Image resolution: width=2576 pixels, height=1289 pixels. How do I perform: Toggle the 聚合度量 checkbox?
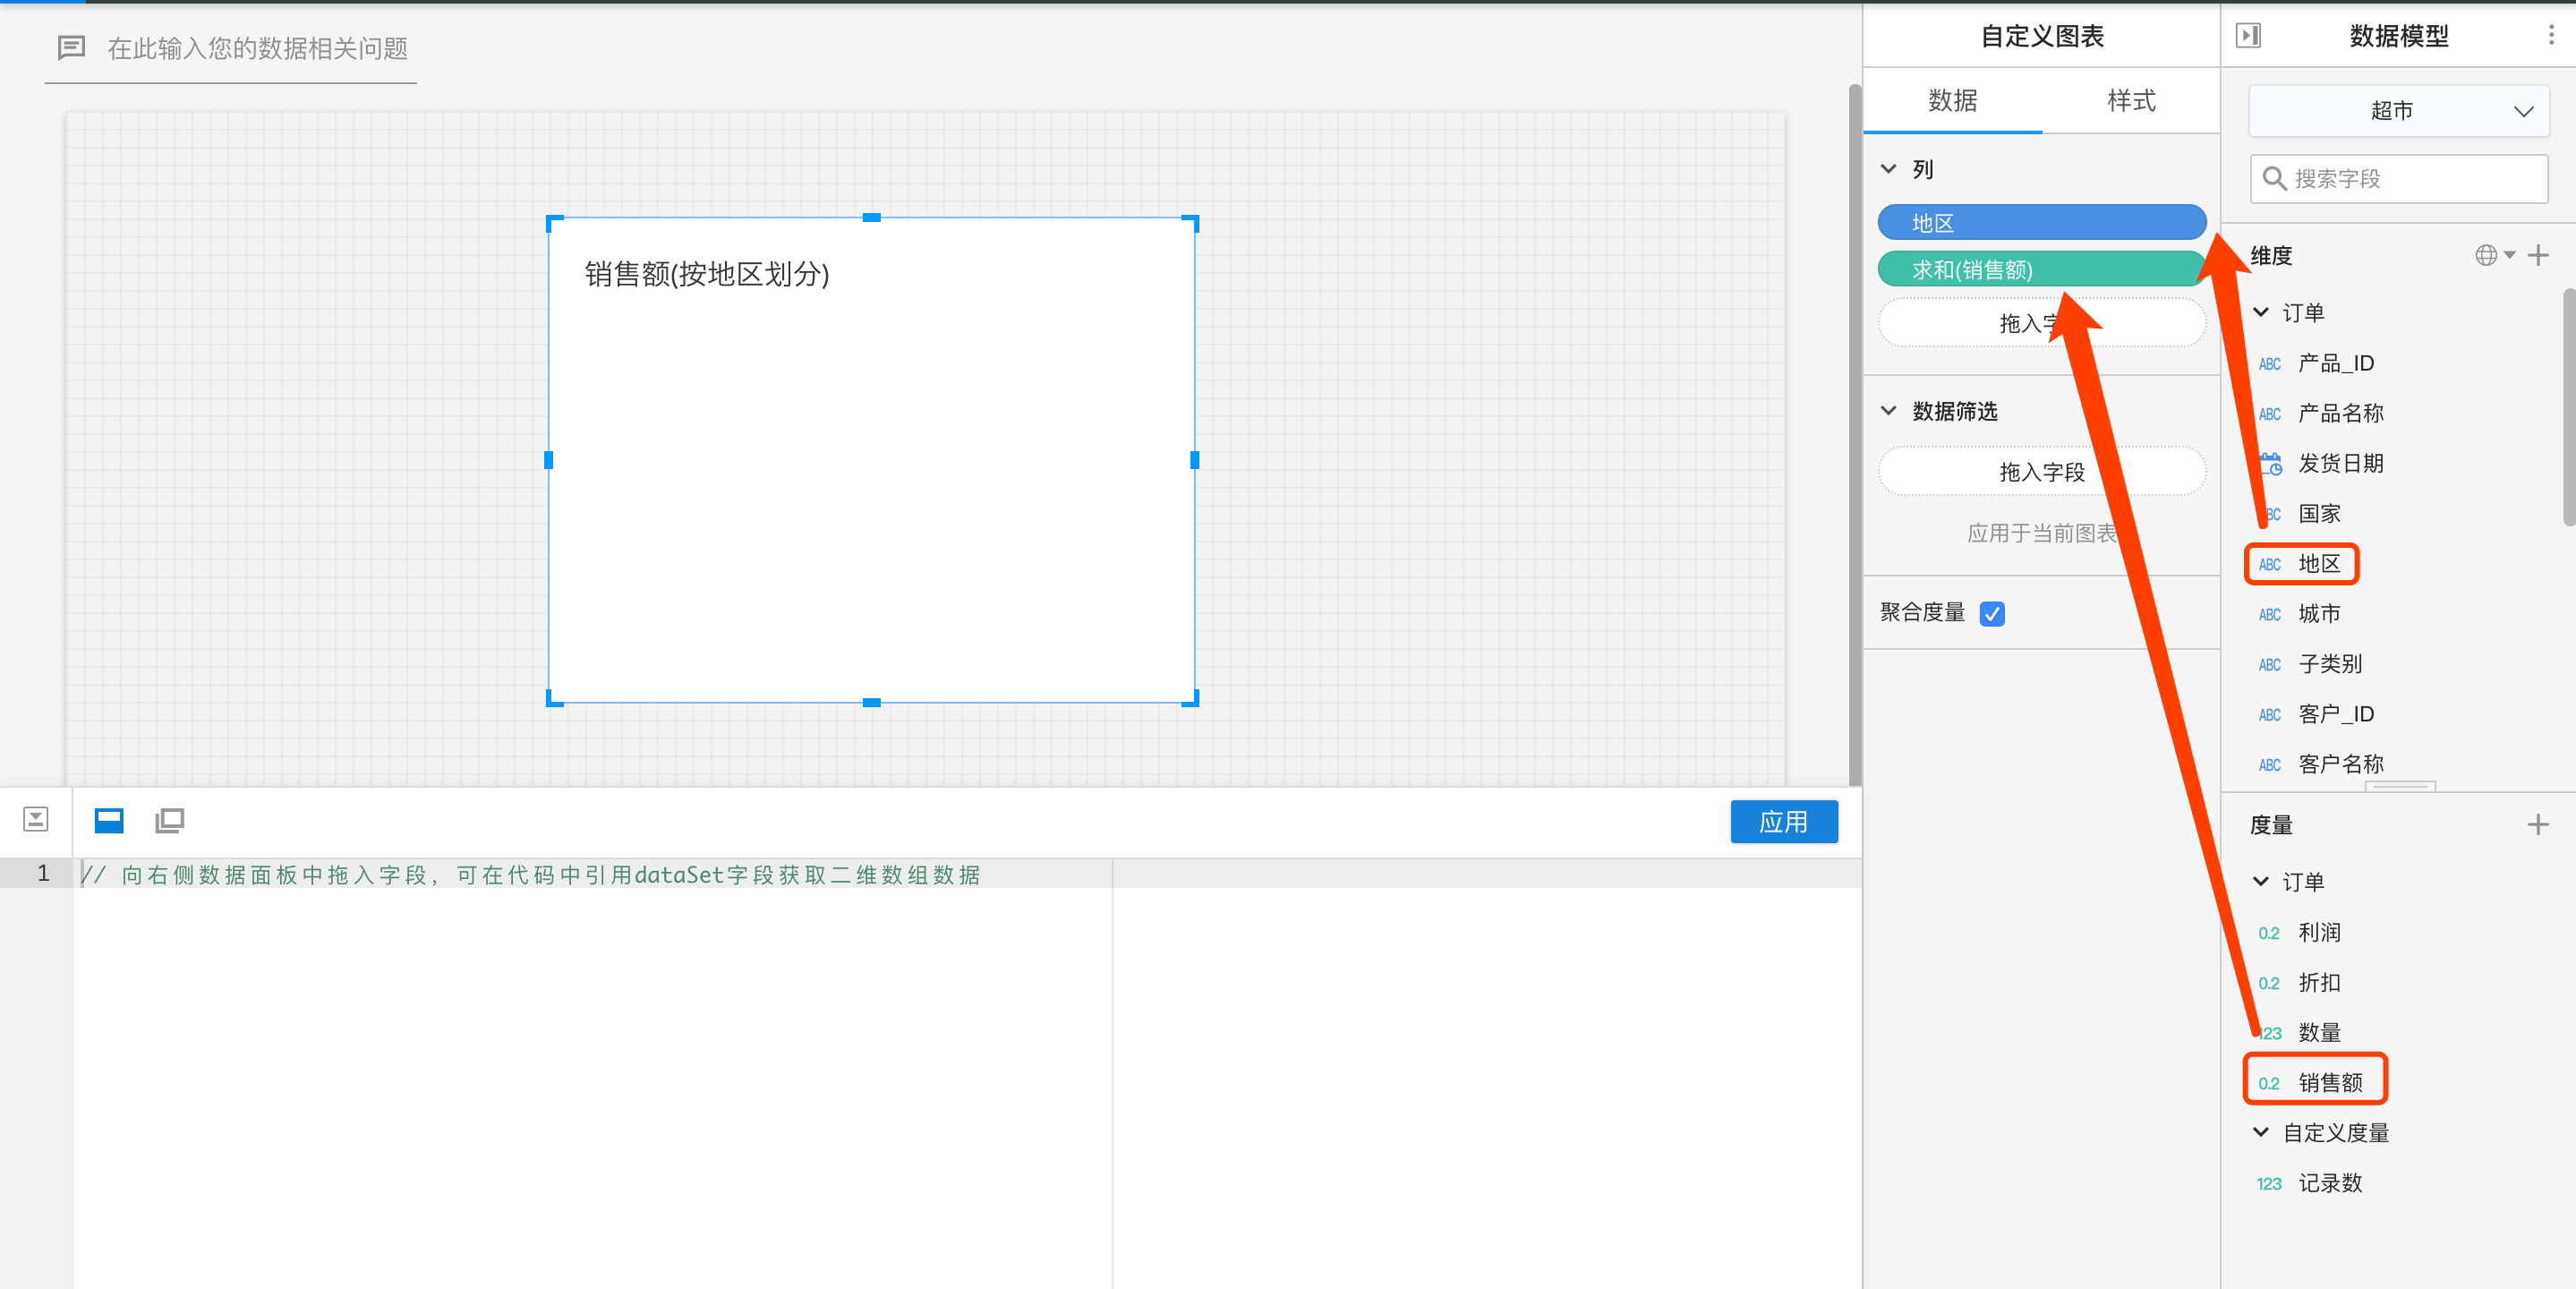tap(1992, 613)
